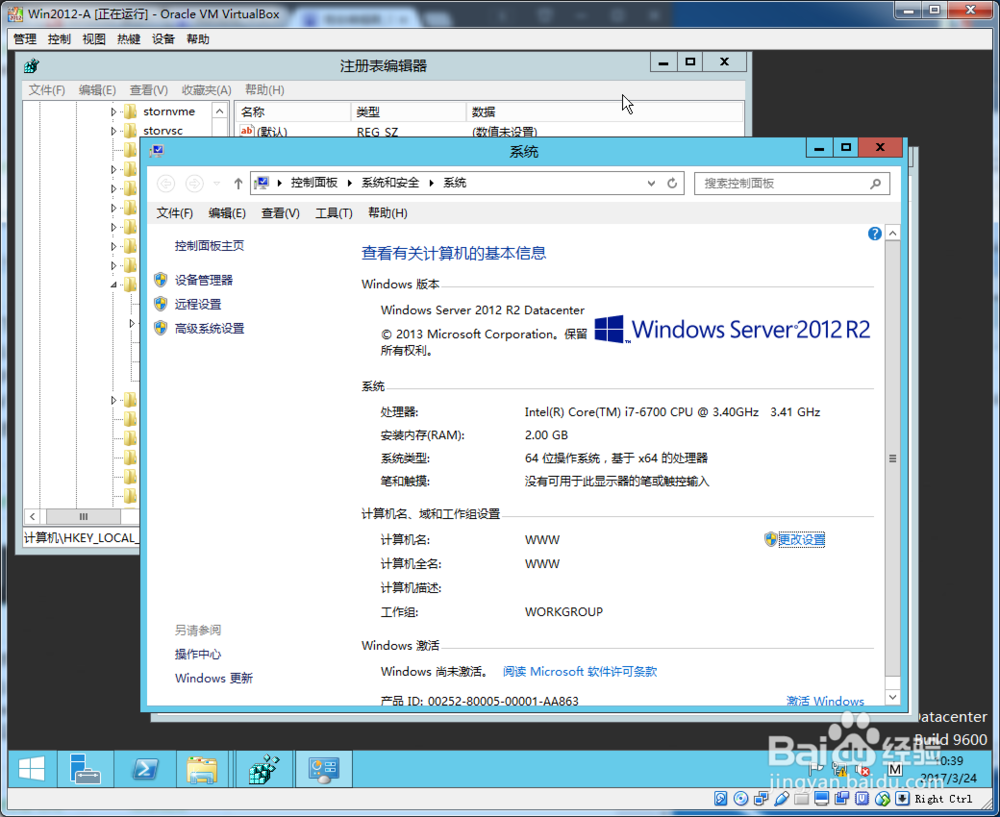Switch to Control Panel taskbar icon
The width and height of the screenshot is (1000, 817).
click(324, 769)
